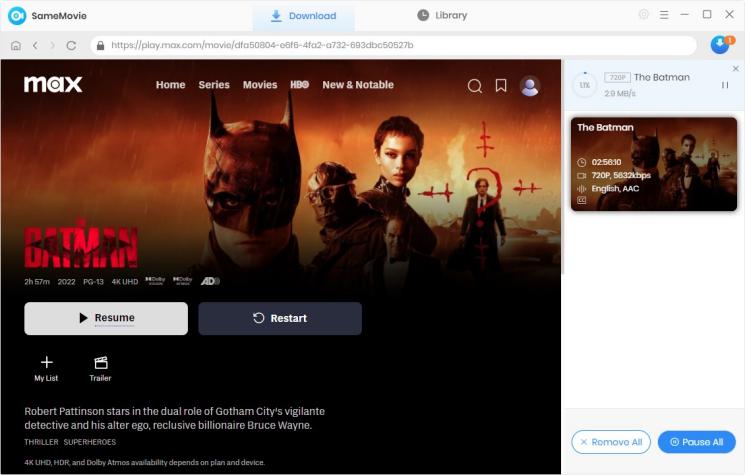Reload the page with refresh icon
The height and width of the screenshot is (475, 745).
[71, 46]
